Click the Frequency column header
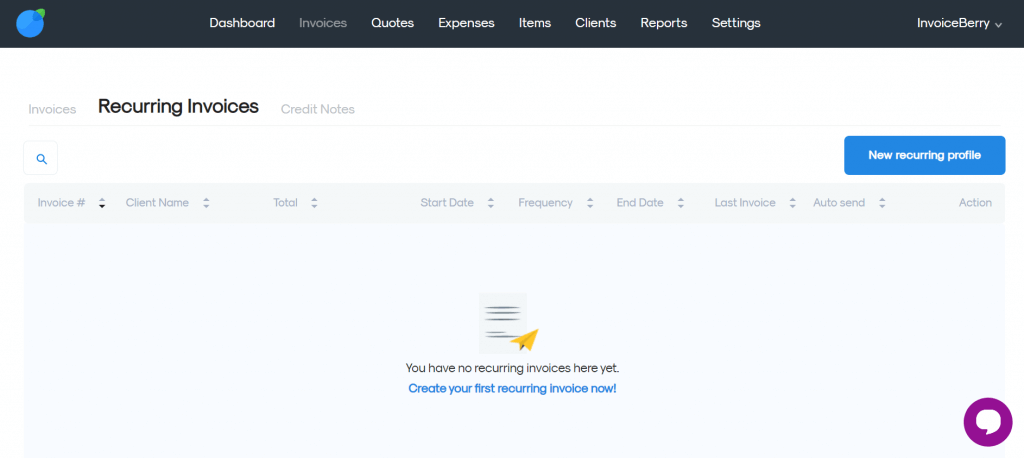1024x458 pixels. pyautogui.click(x=545, y=203)
